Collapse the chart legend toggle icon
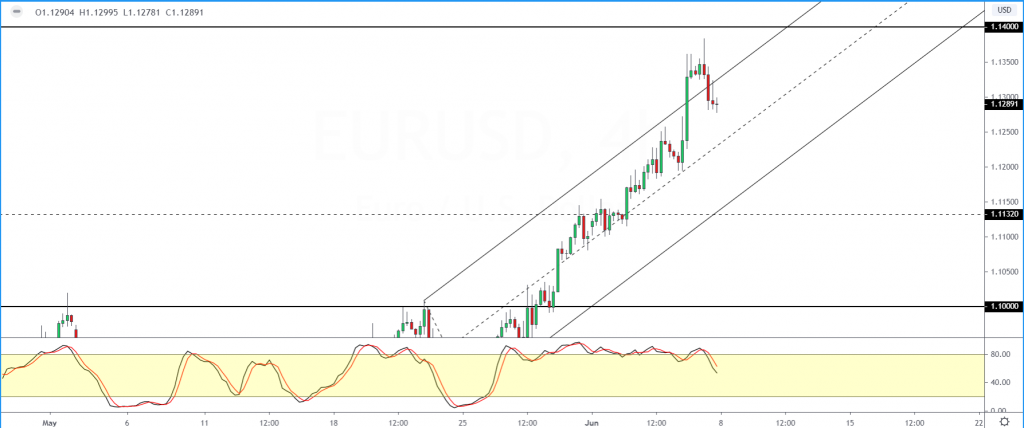This screenshot has width=1024, height=428. [16, 12]
